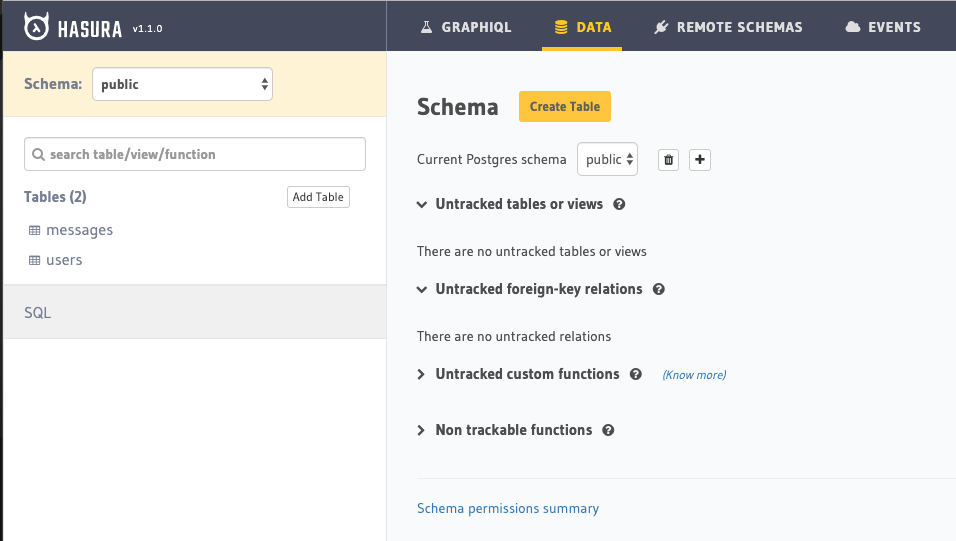Image resolution: width=956 pixels, height=541 pixels.
Task: Collapse the Untracked foreign-key relations section
Action: click(421, 289)
